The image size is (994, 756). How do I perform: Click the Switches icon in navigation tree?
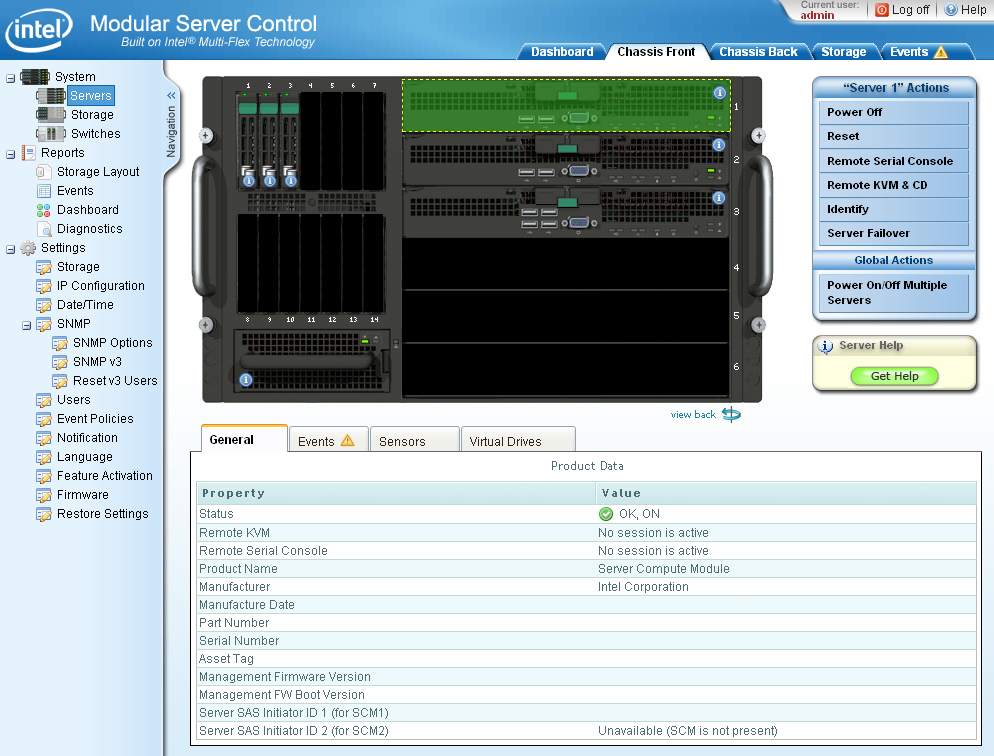click(51, 134)
